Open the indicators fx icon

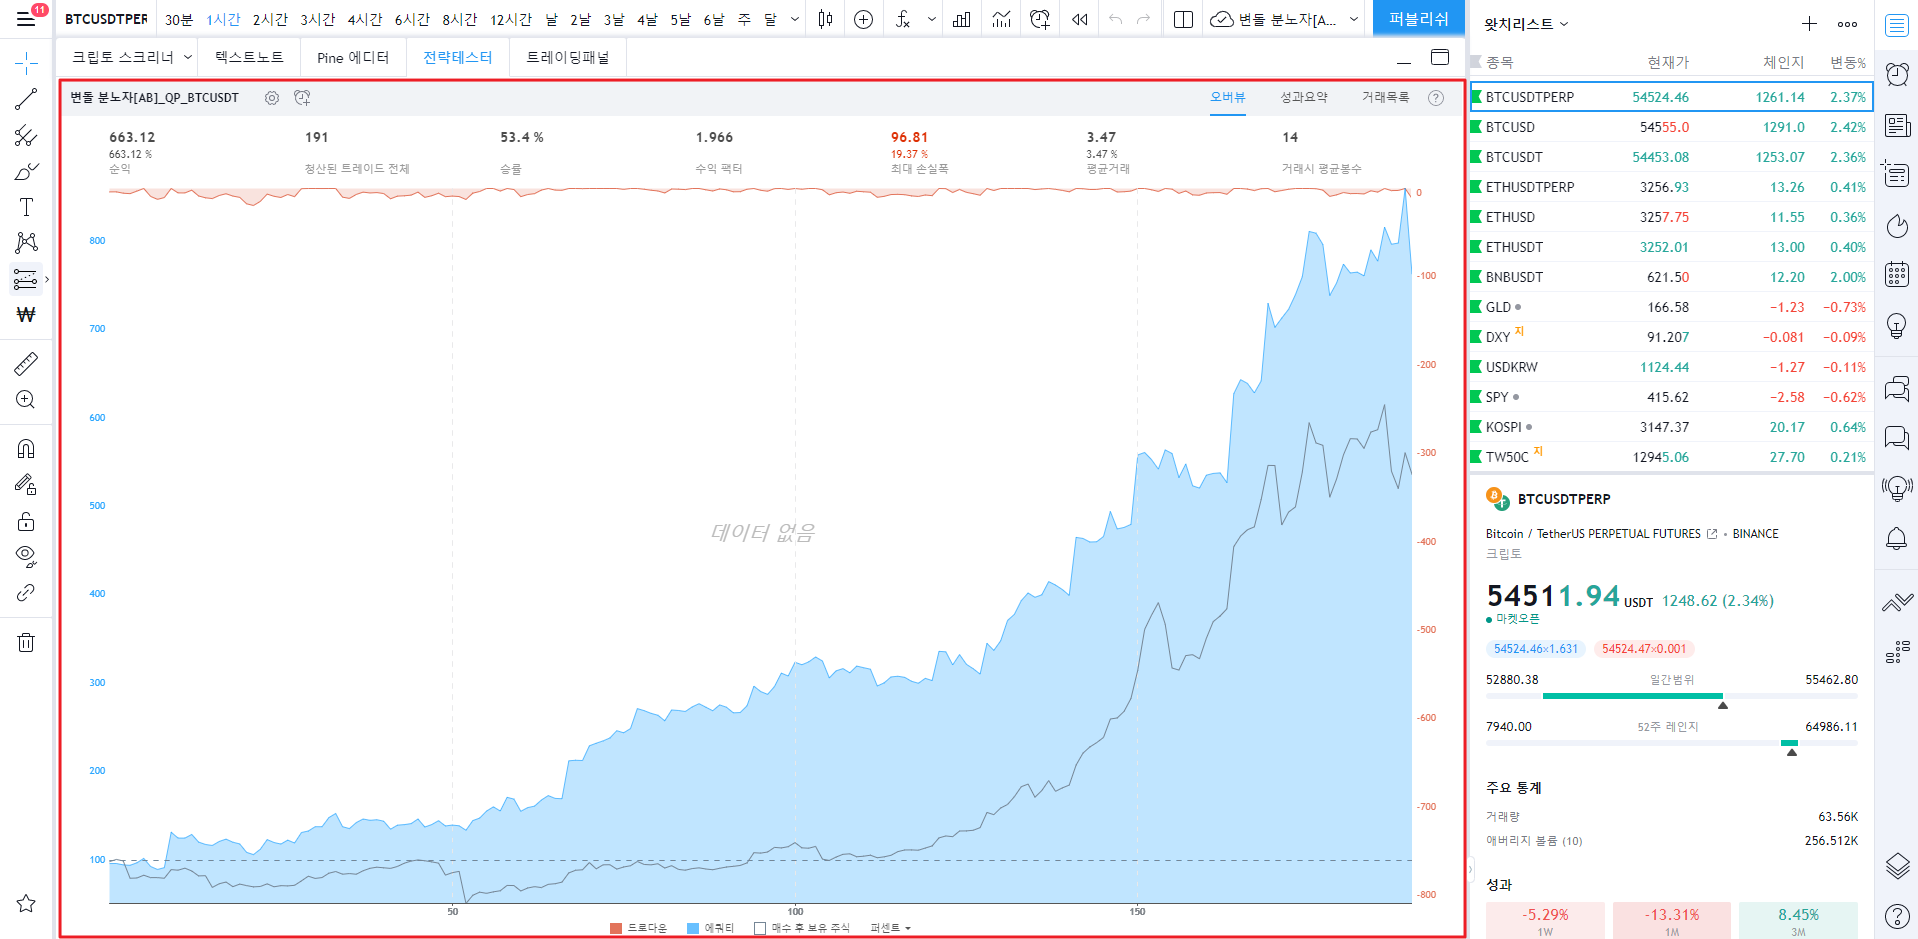pyautogui.click(x=905, y=18)
